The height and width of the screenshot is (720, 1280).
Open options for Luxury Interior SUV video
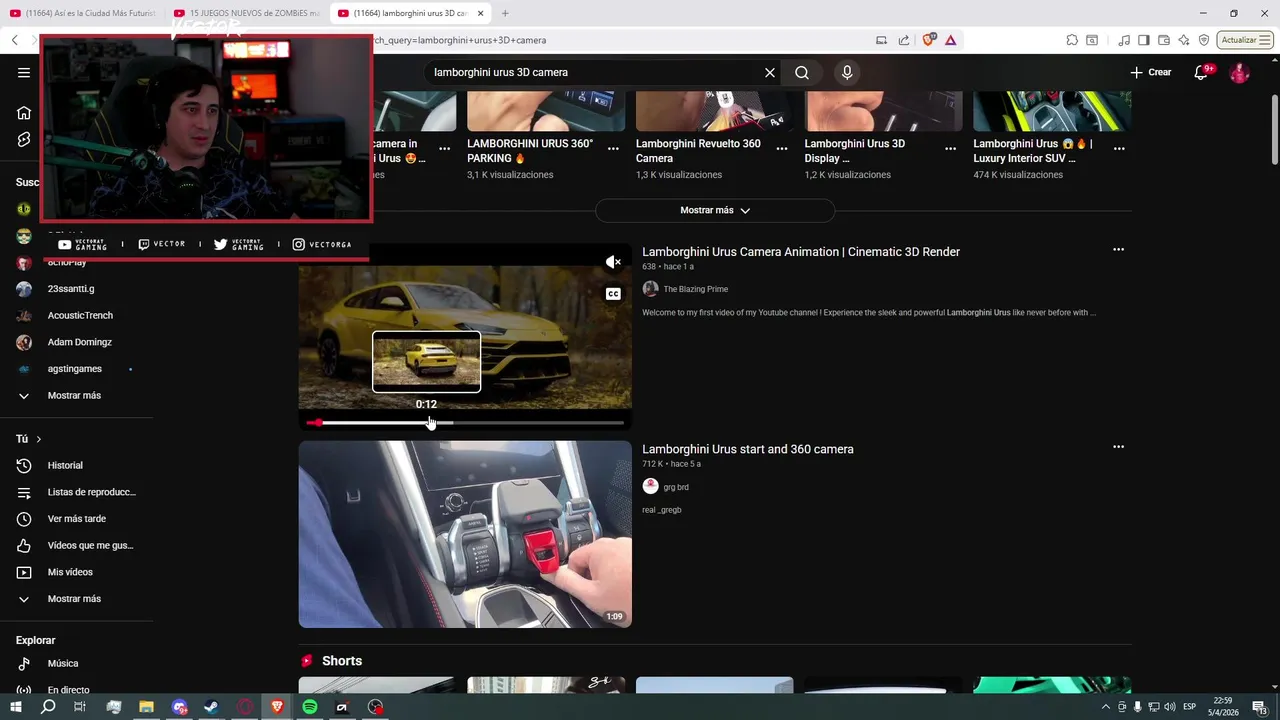point(1119,148)
